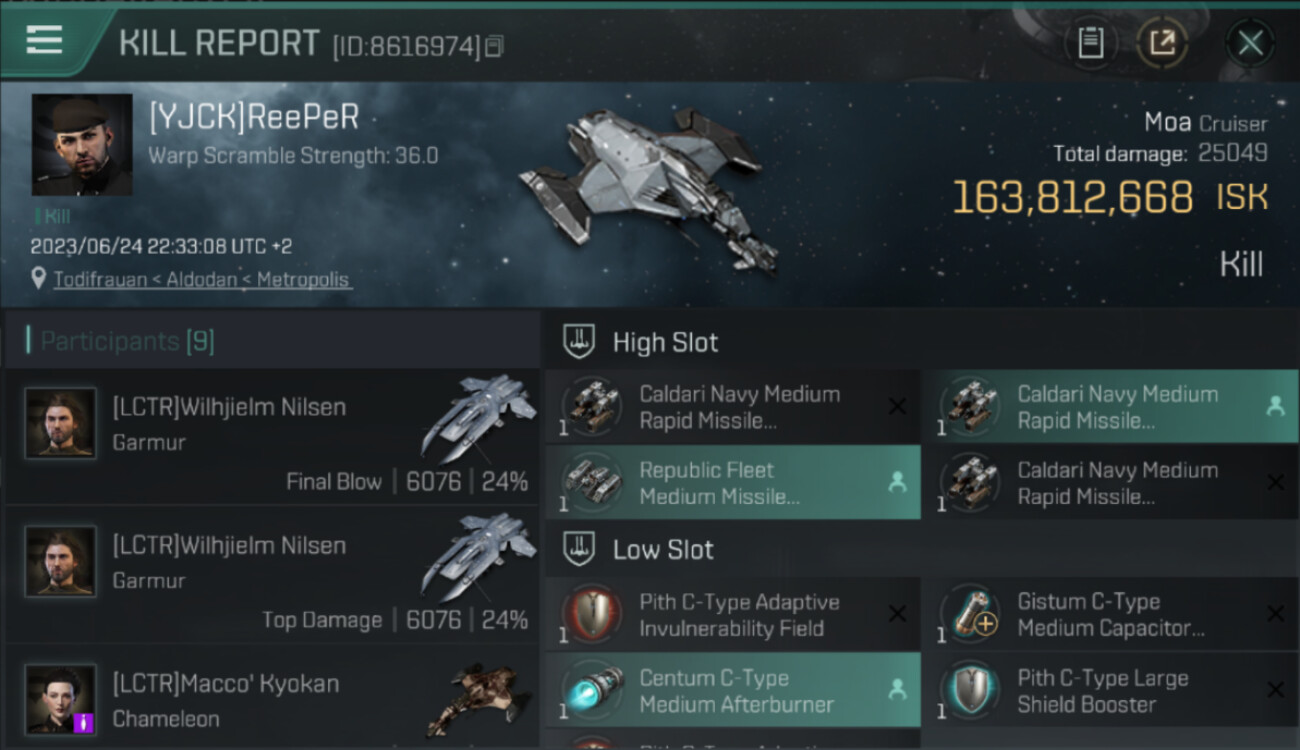1300x750 pixels.
Task: Click the Pith C-Type Adaptive Invulnerability Field icon
Action: pos(591,615)
